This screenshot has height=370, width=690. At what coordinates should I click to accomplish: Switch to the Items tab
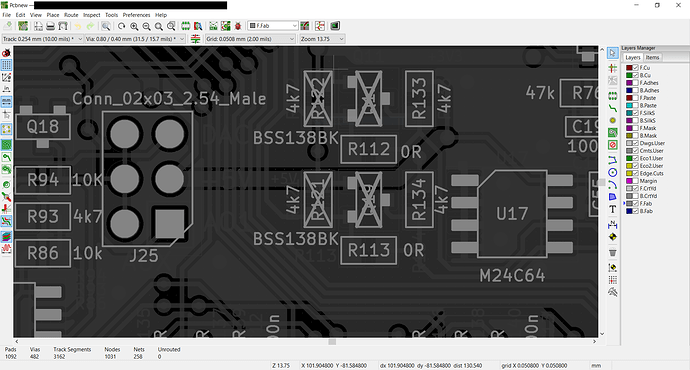652,58
